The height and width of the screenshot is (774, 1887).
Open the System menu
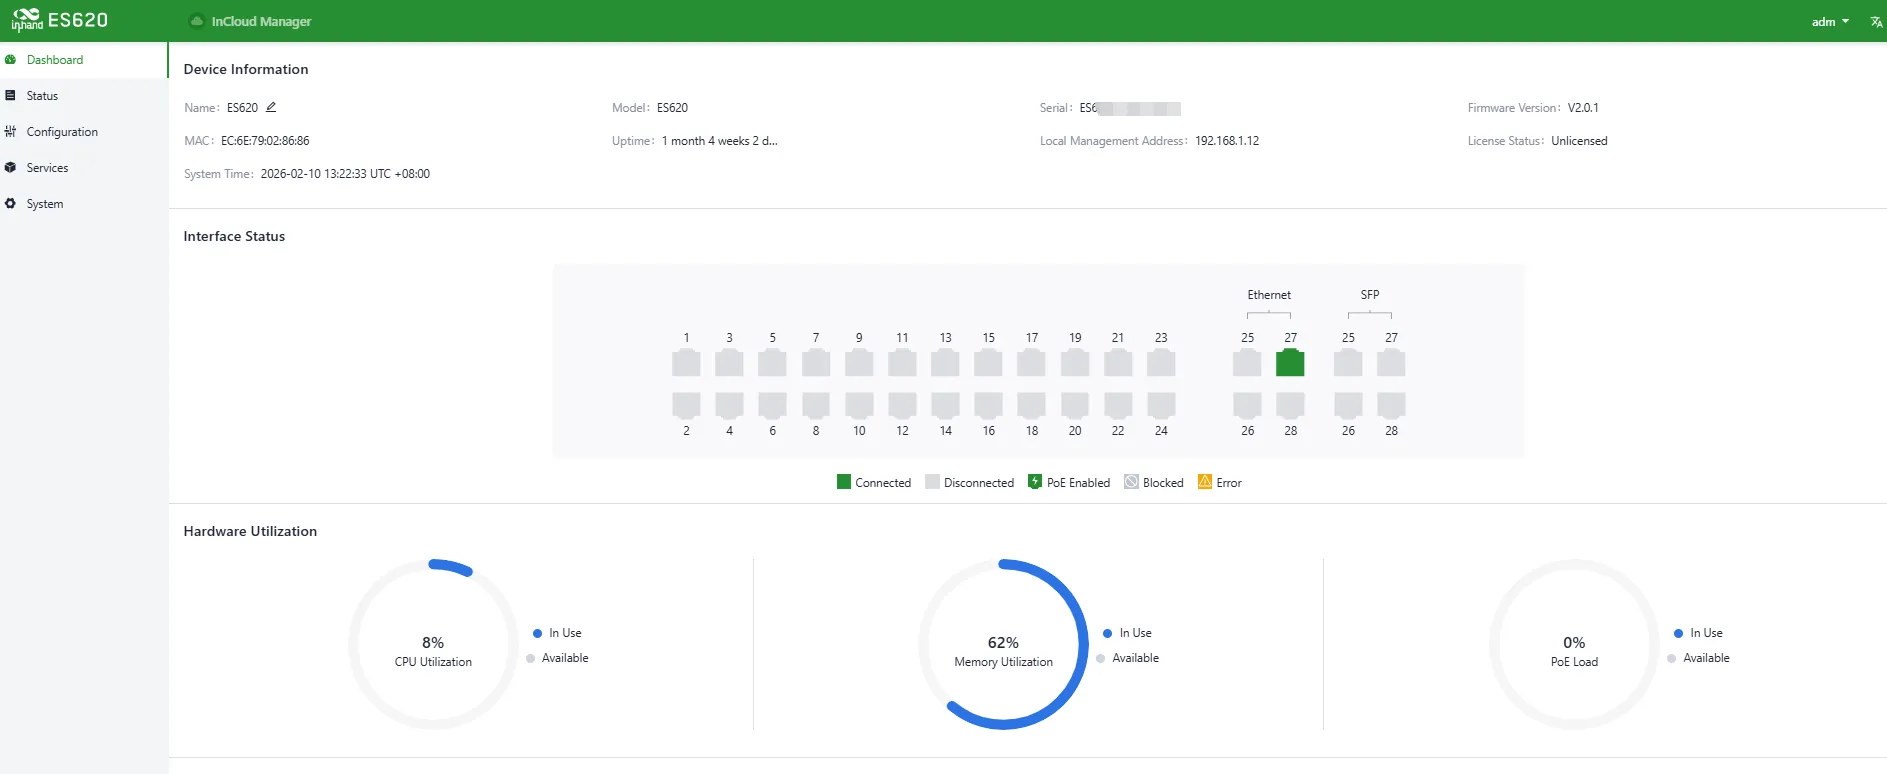84,204
